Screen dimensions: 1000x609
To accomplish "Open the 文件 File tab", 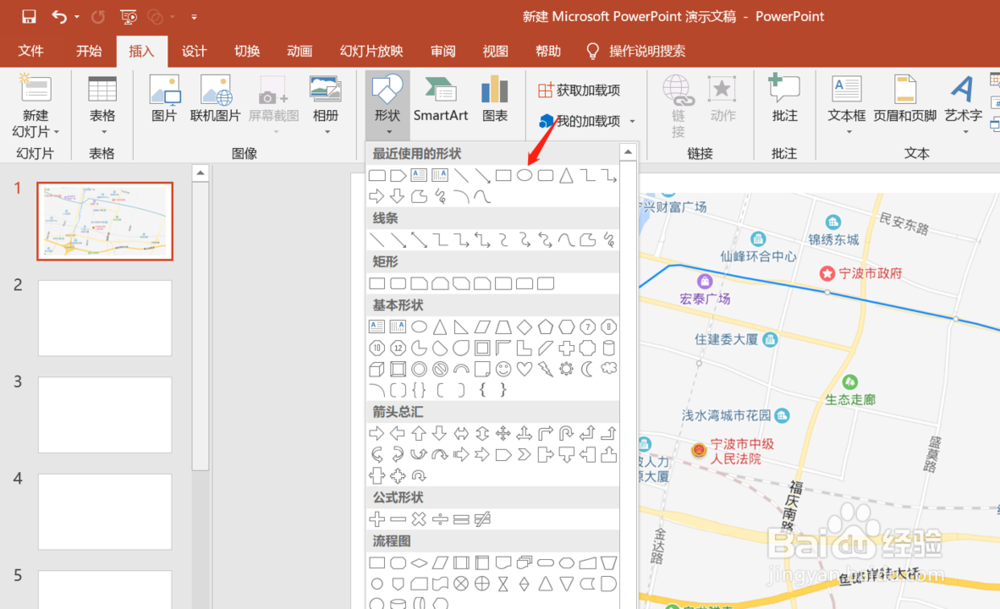I will pyautogui.click(x=31, y=51).
